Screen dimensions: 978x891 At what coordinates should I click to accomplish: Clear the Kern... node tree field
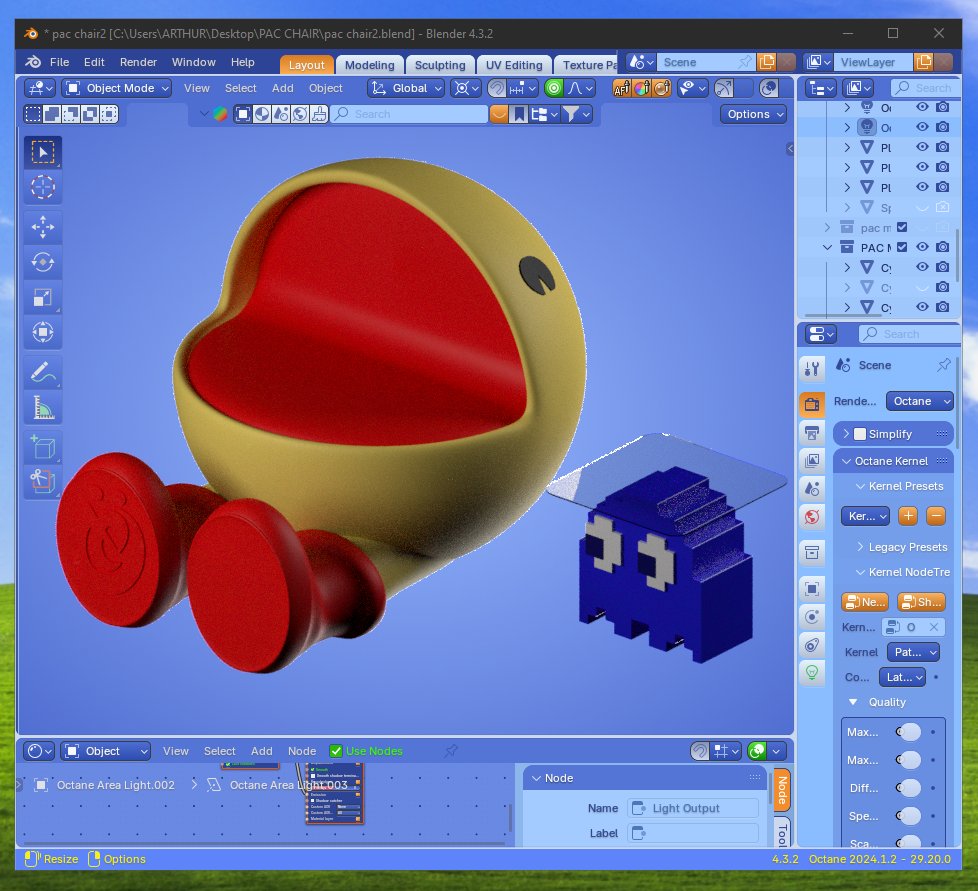point(934,627)
